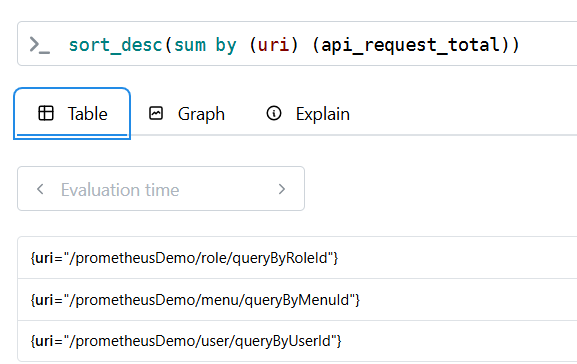Switch to the Table tab label
This screenshot has width=577, height=364.
(x=88, y=114)
